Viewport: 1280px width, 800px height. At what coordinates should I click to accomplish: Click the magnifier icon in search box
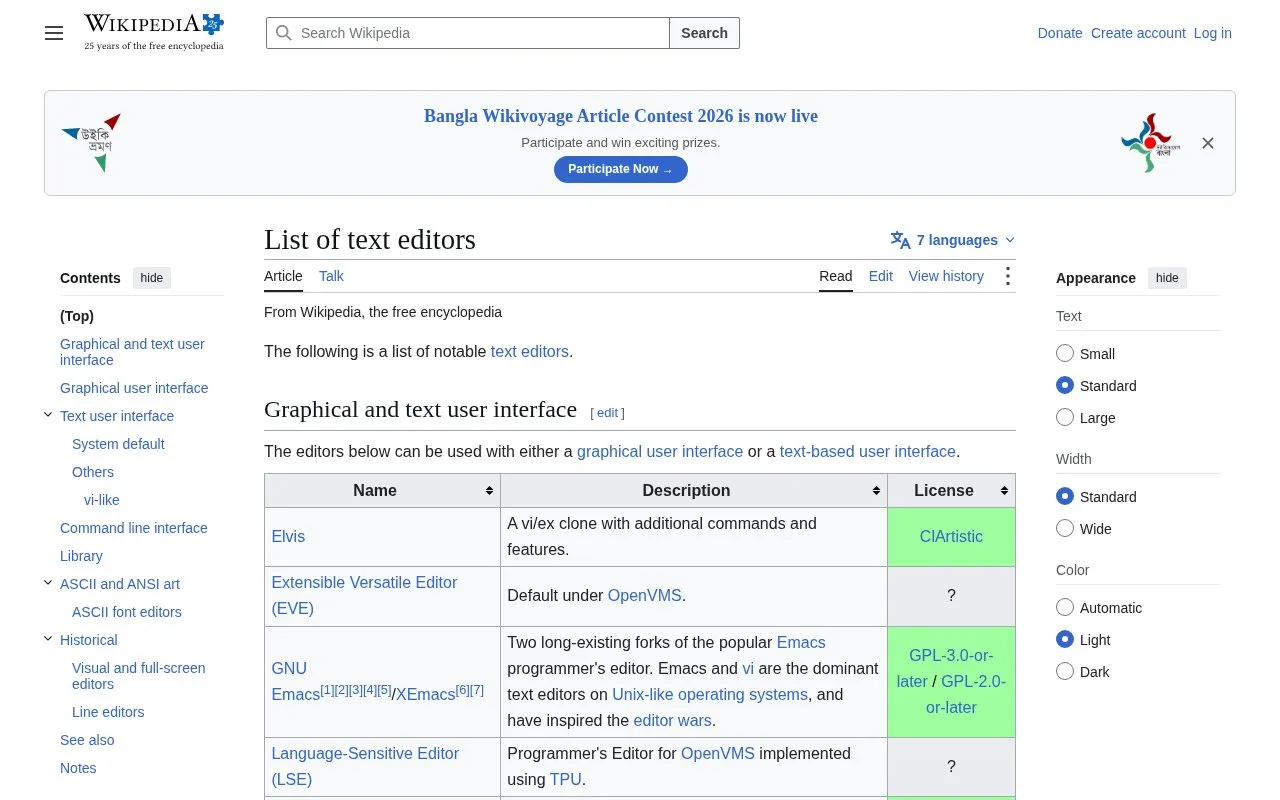coord(284,33)
